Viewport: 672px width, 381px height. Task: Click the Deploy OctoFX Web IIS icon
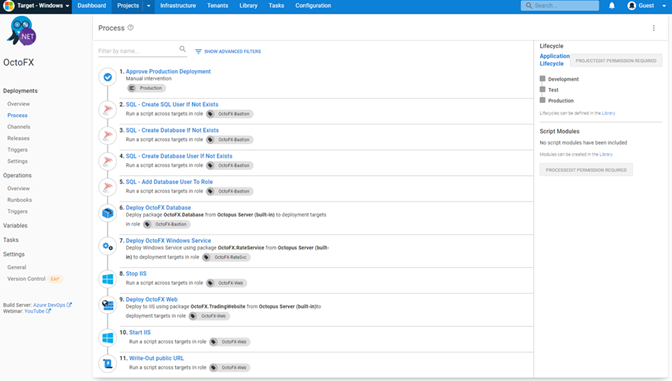pos(108,305)
